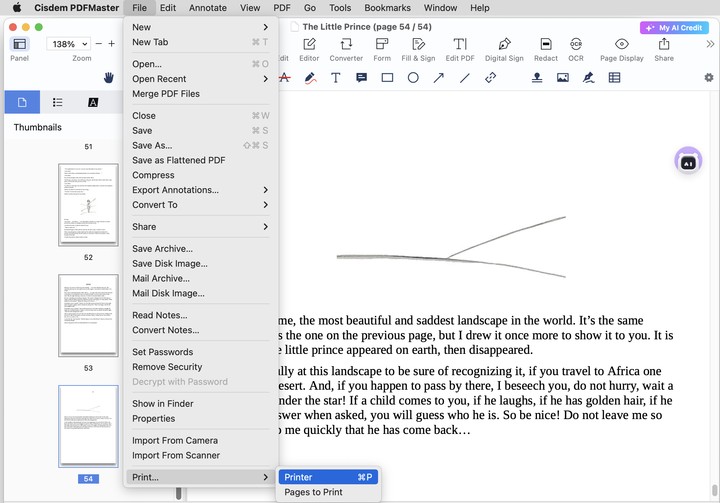This screenshot has width=720, height=503.
Task: Open the Tools menu
Action: click(x=340, y=8)
